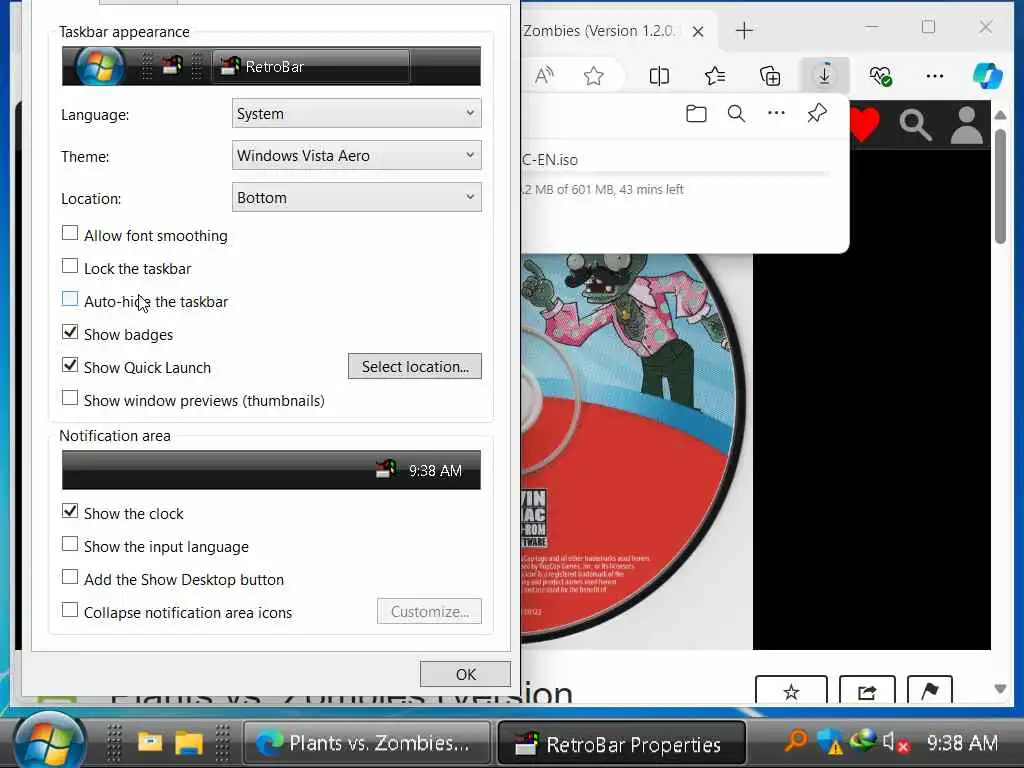Enable Allow font smoothing checkbox

click(x=70, y=233)
